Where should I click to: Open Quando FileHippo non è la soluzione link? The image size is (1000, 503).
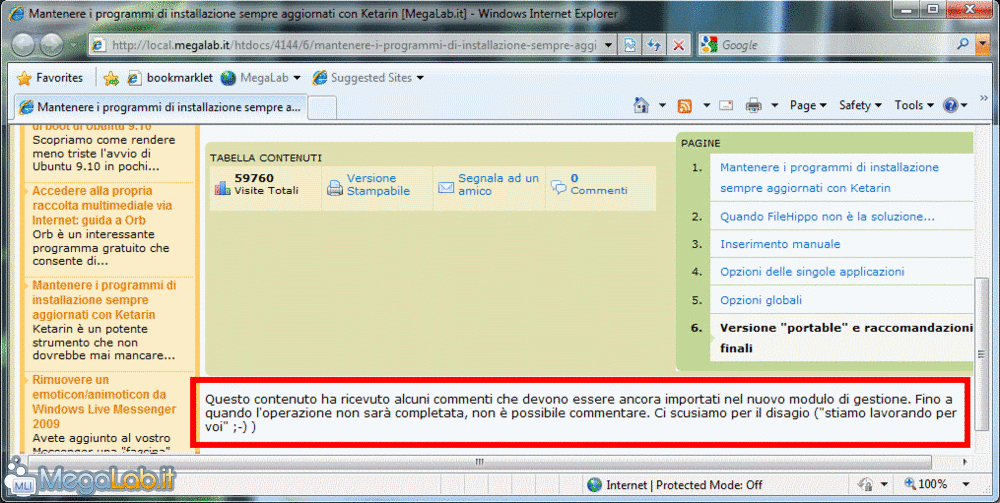827,217
